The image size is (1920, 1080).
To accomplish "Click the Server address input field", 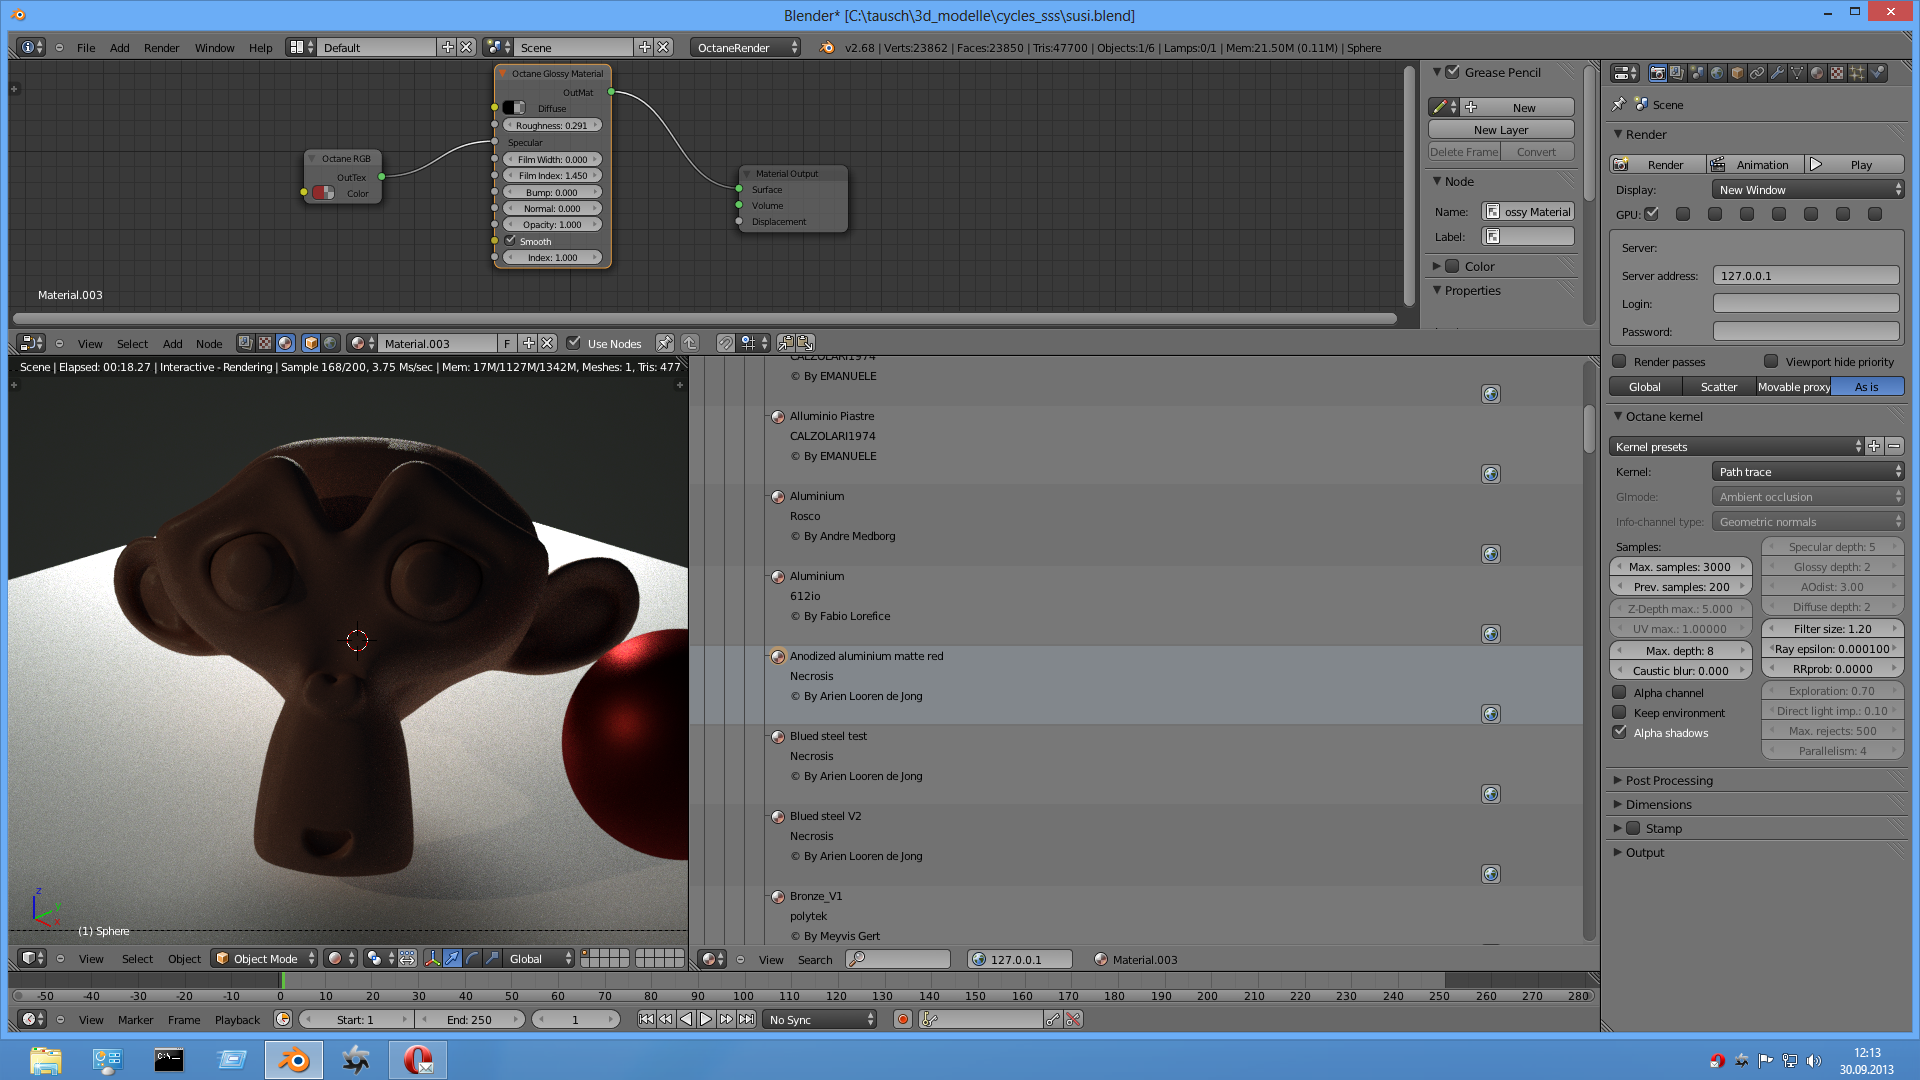I will click(1805, 275).
